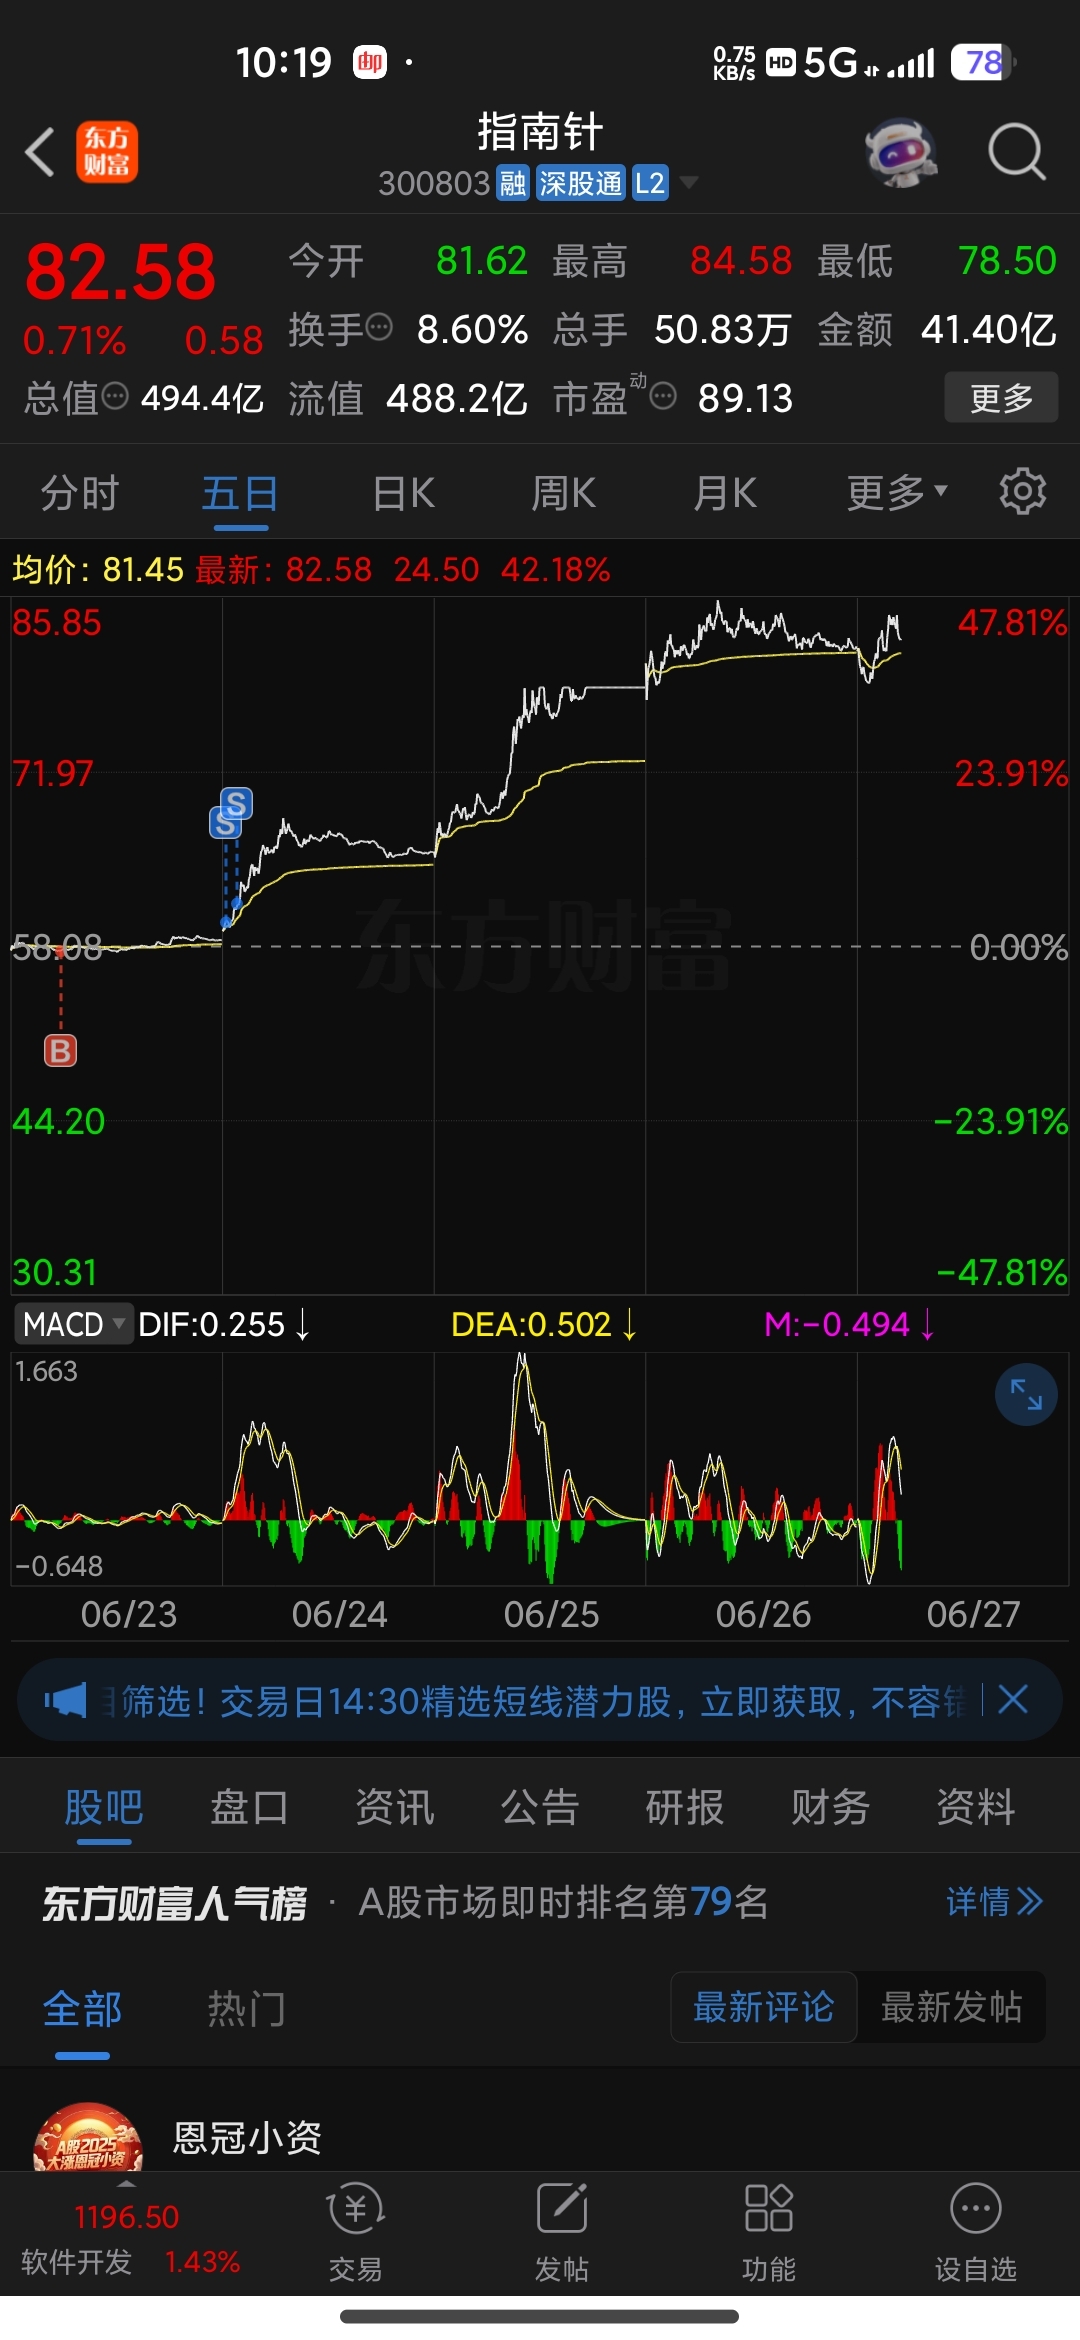Tap the 更多 quote details button
Viewport: 1080px width, 2340px height.
pyautogui.click(x=1001, y=397)
